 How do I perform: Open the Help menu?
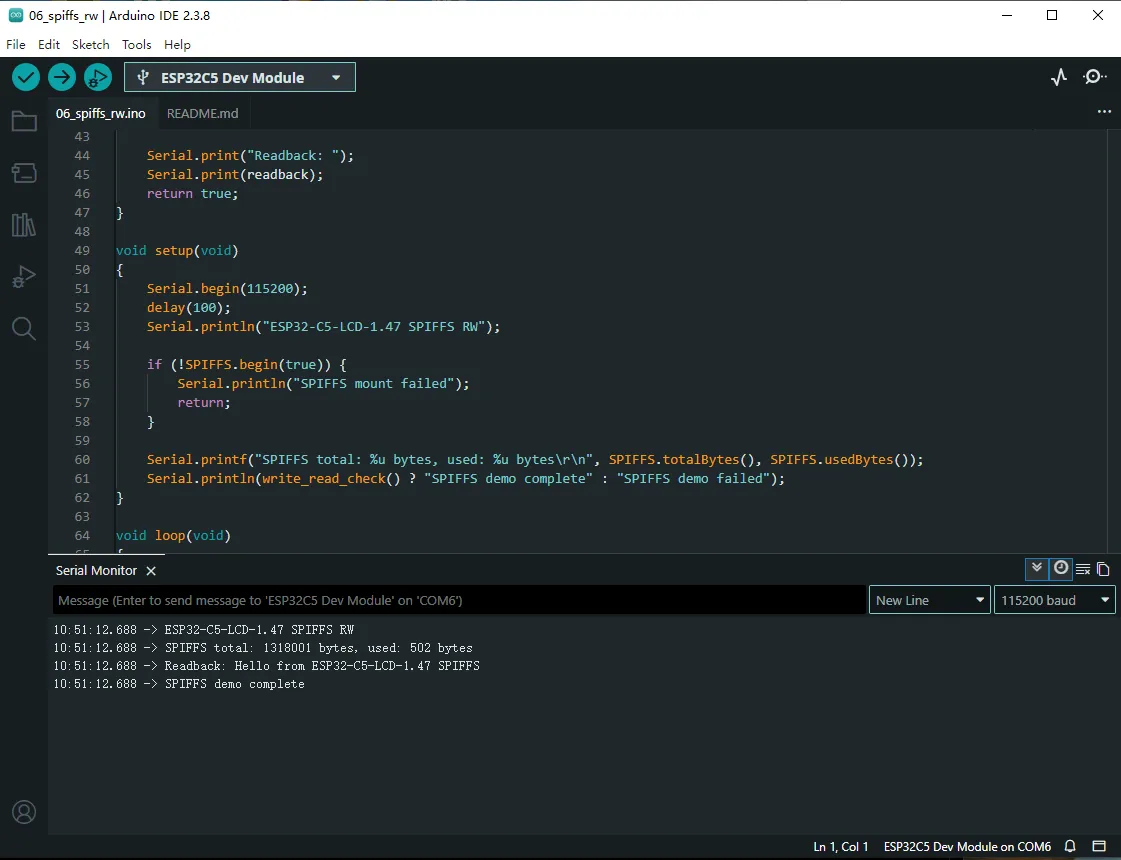177,44
